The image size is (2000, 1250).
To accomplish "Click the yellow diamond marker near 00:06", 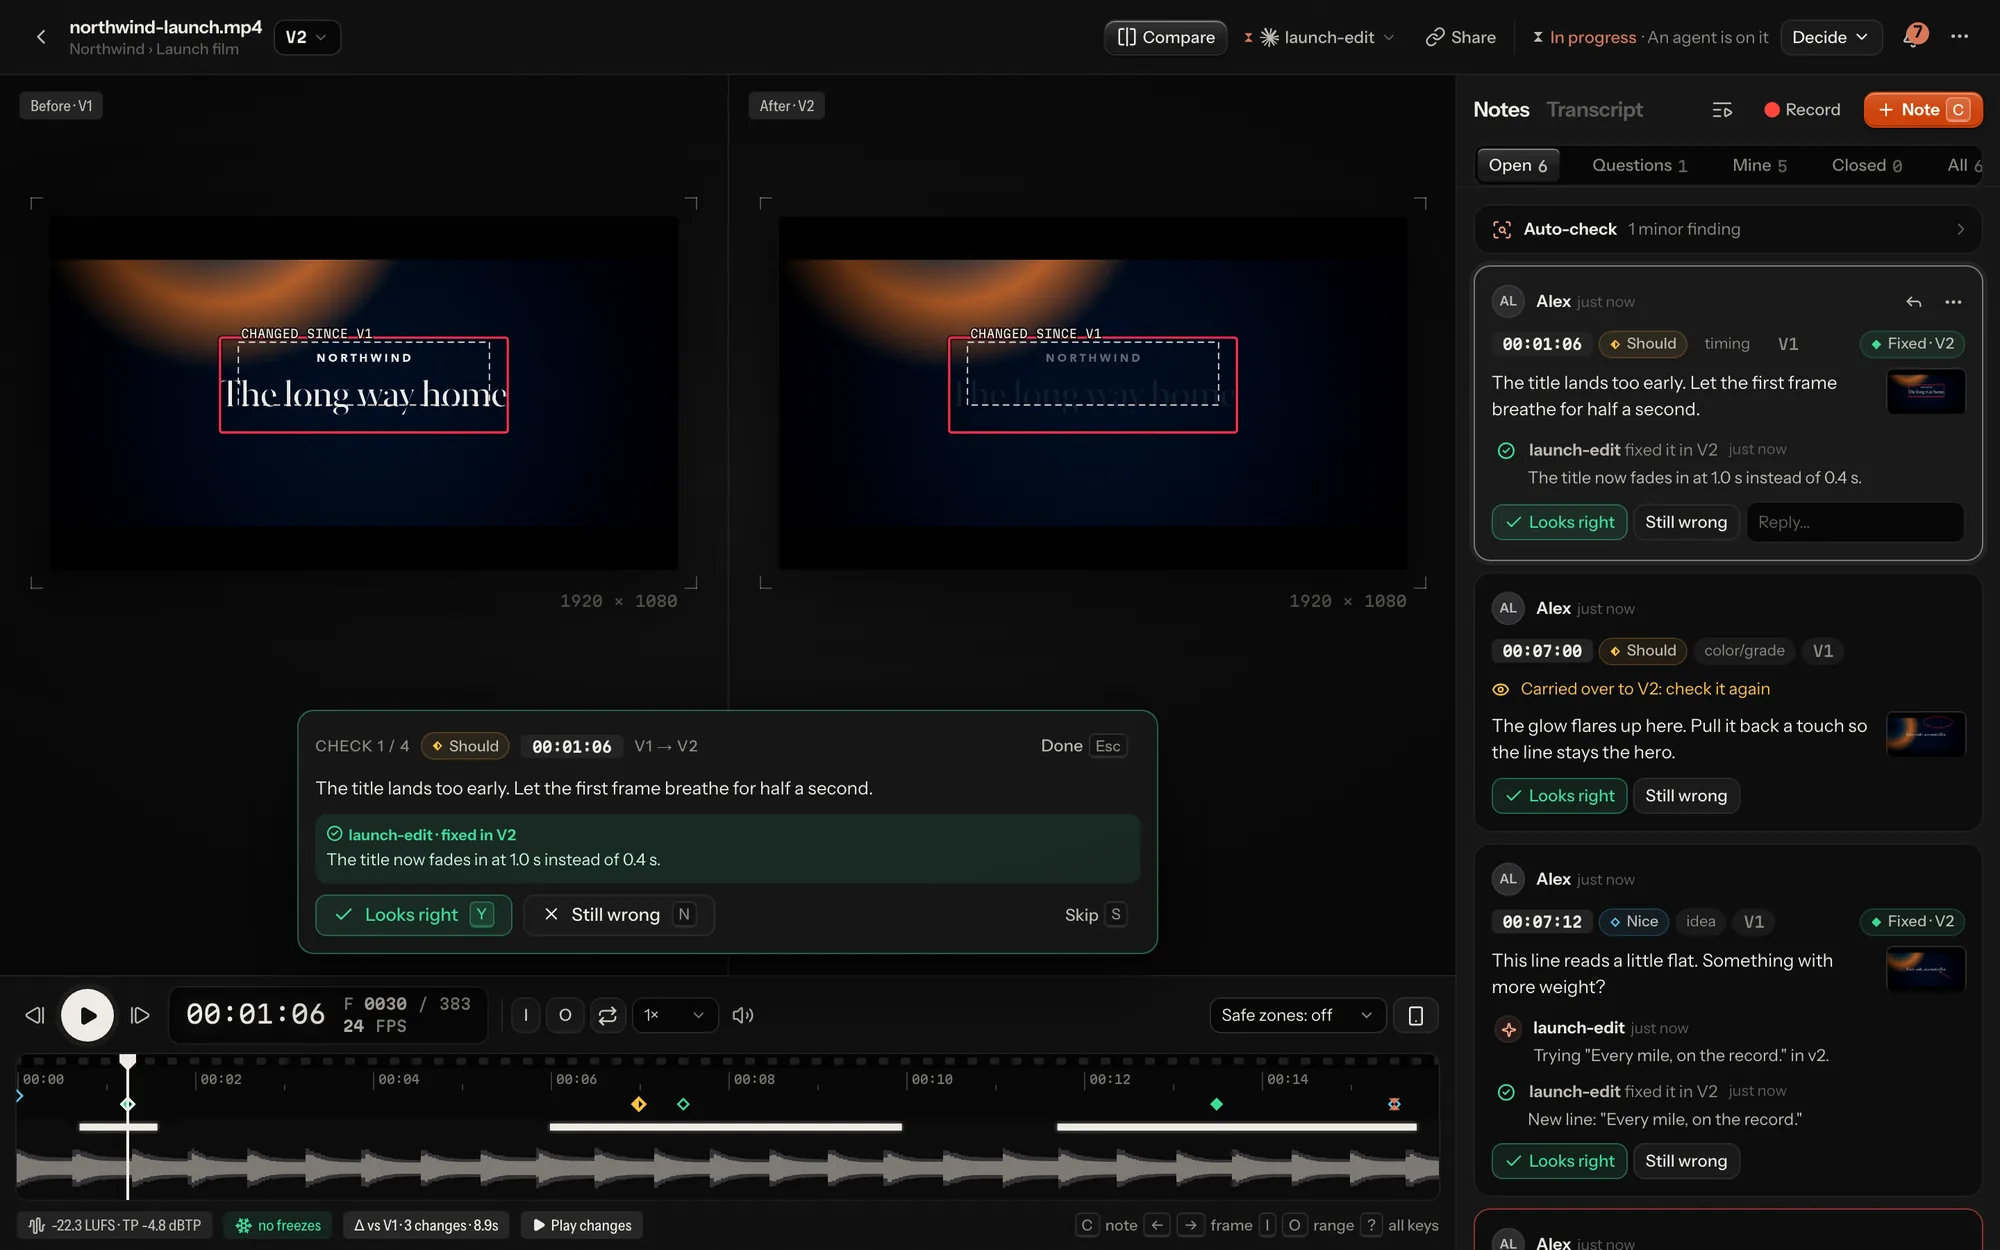I will tap(639, 1104).
